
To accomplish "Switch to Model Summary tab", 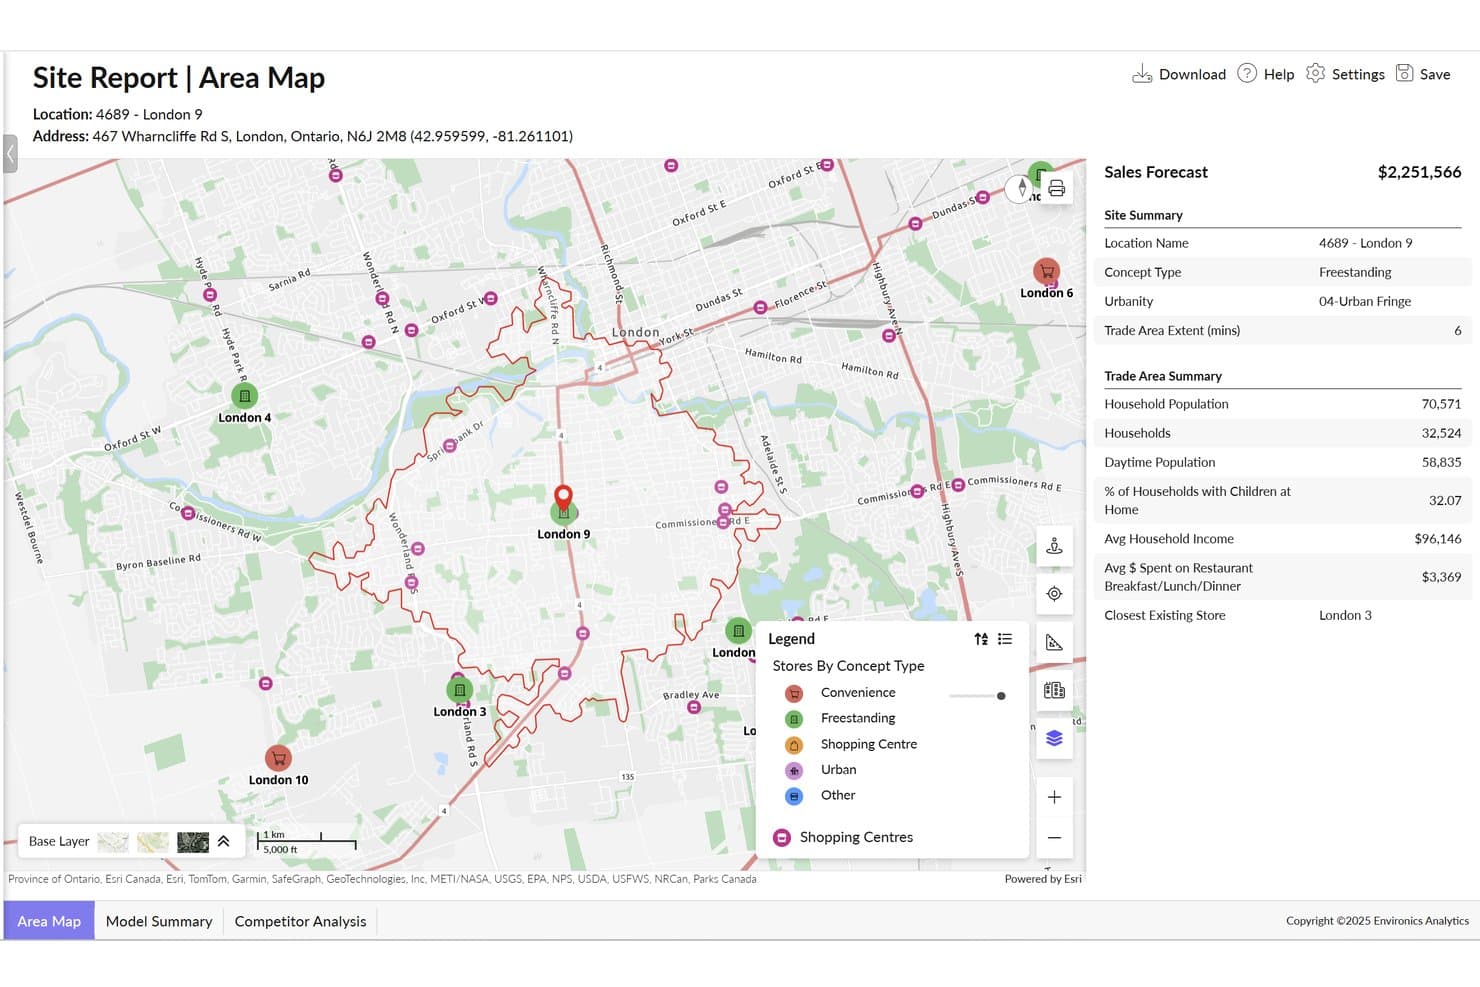I will (x=159, y=921).
